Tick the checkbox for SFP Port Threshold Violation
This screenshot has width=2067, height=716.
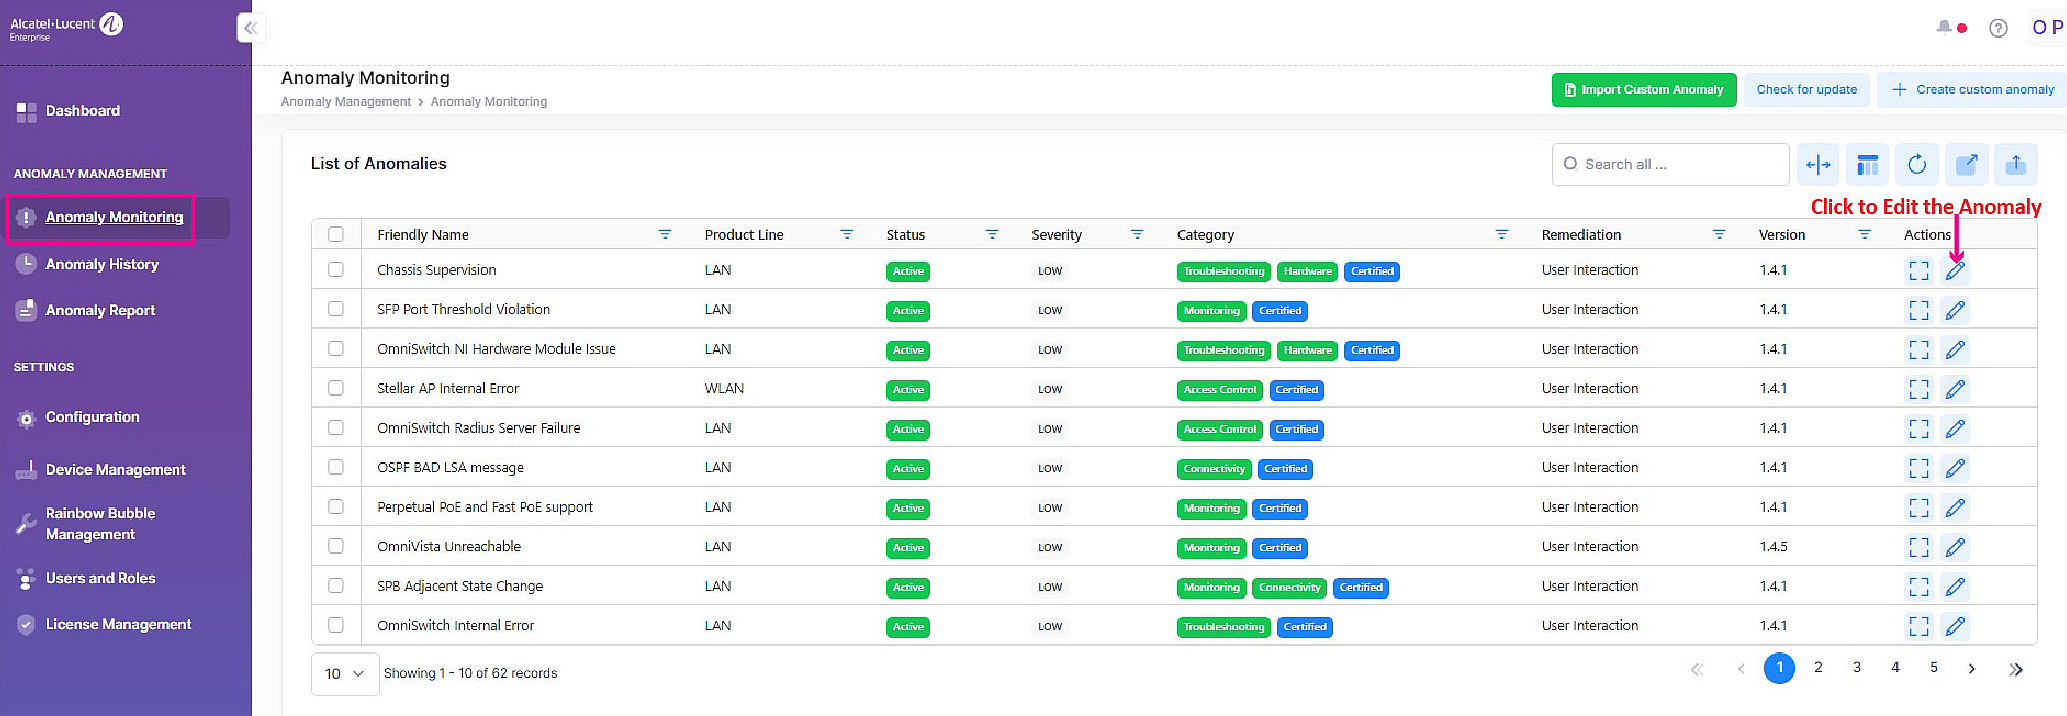pyautogui.click(x=336, y=309)
